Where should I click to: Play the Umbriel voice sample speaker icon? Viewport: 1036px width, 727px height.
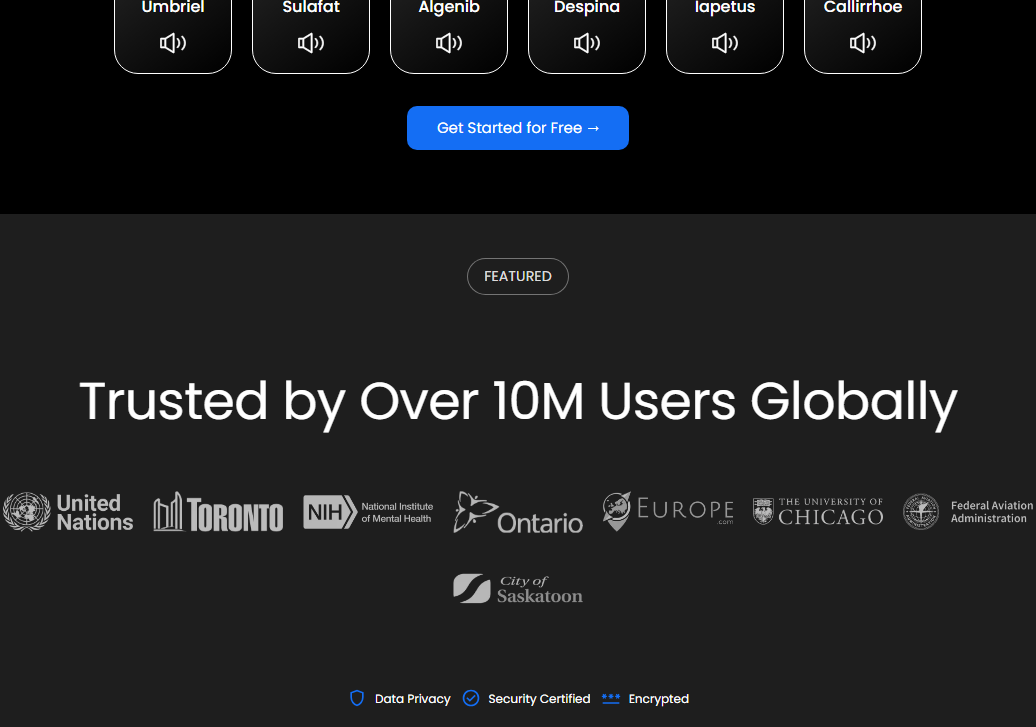click(173, 43)
